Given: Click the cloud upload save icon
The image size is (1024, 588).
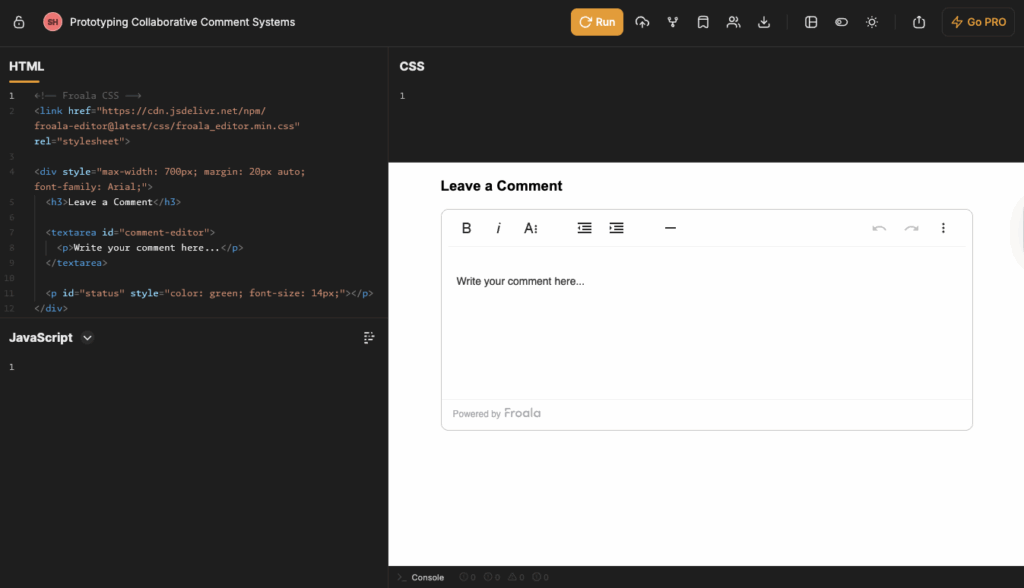Looking at the screenshot, I should pos(642,22).
